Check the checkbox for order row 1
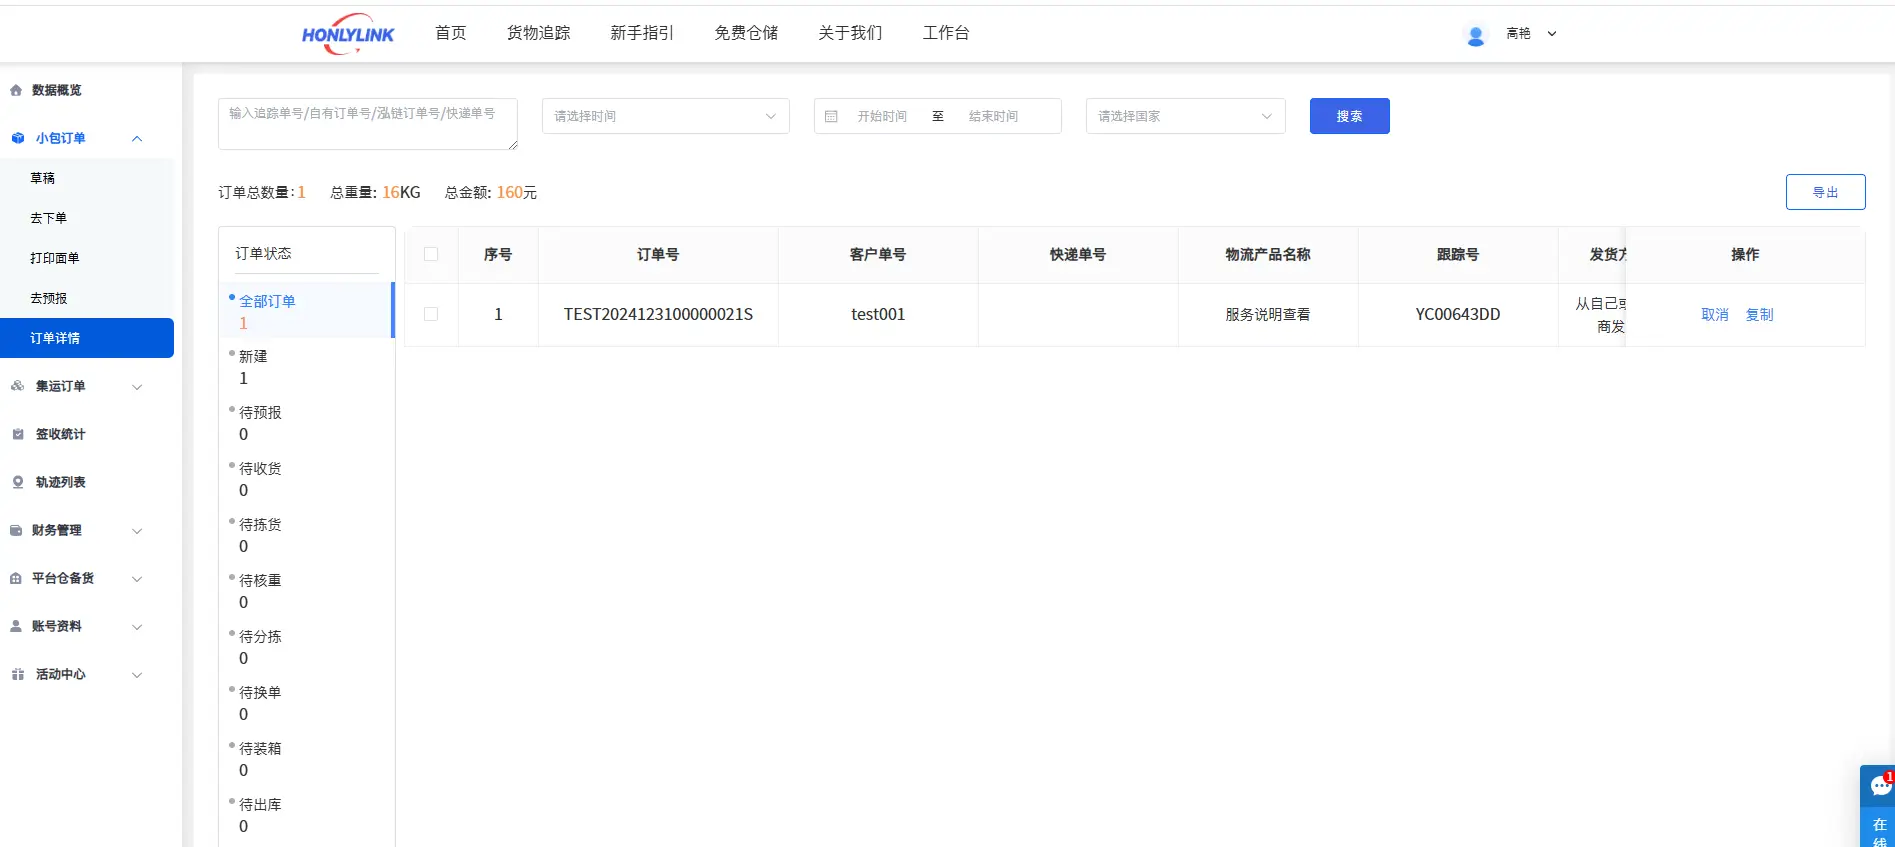Screen dimensions: 1895x847 (x=431, y=314)
